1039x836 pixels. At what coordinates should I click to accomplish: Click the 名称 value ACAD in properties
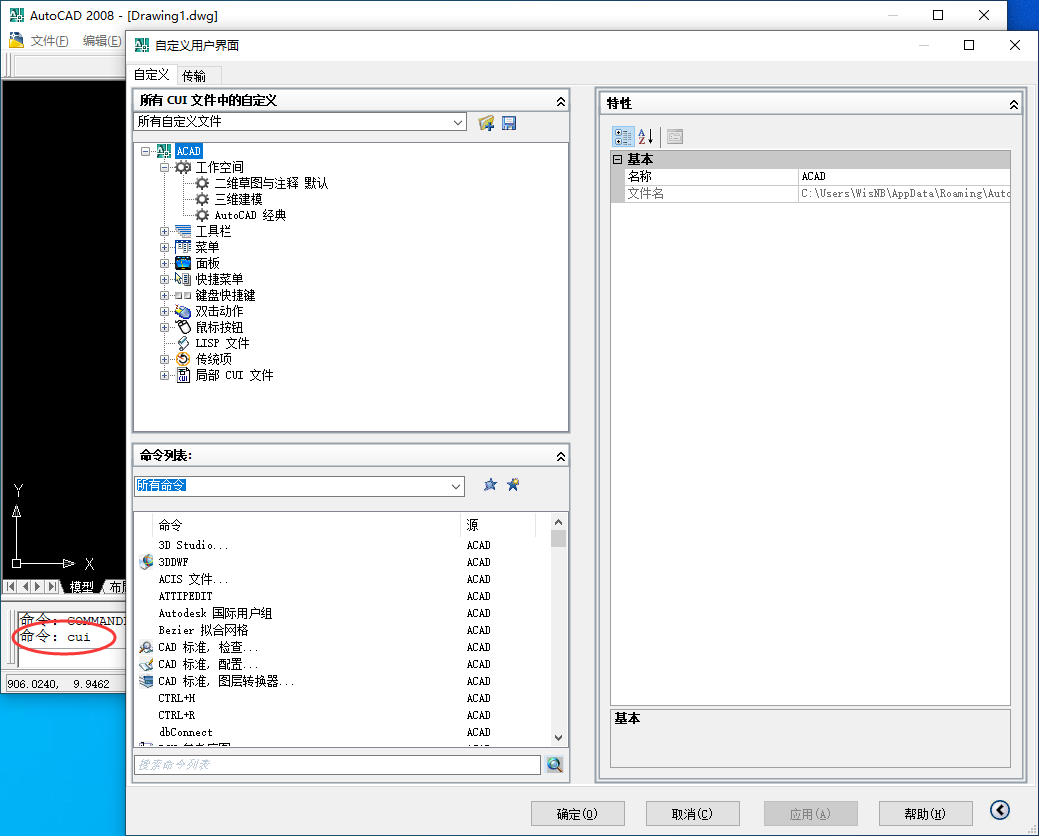click(x=904, y=176)
